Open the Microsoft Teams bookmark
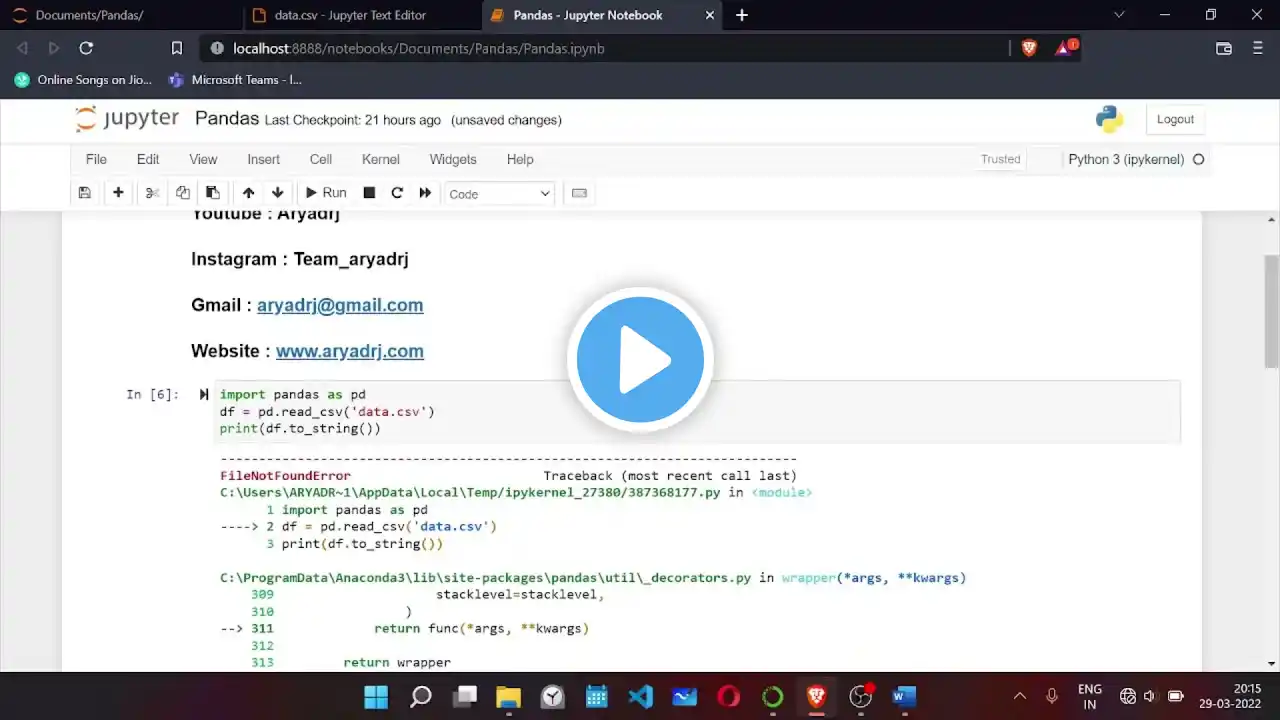The height and width of the screenshot is (720, 1280). (x=235, y=80)
